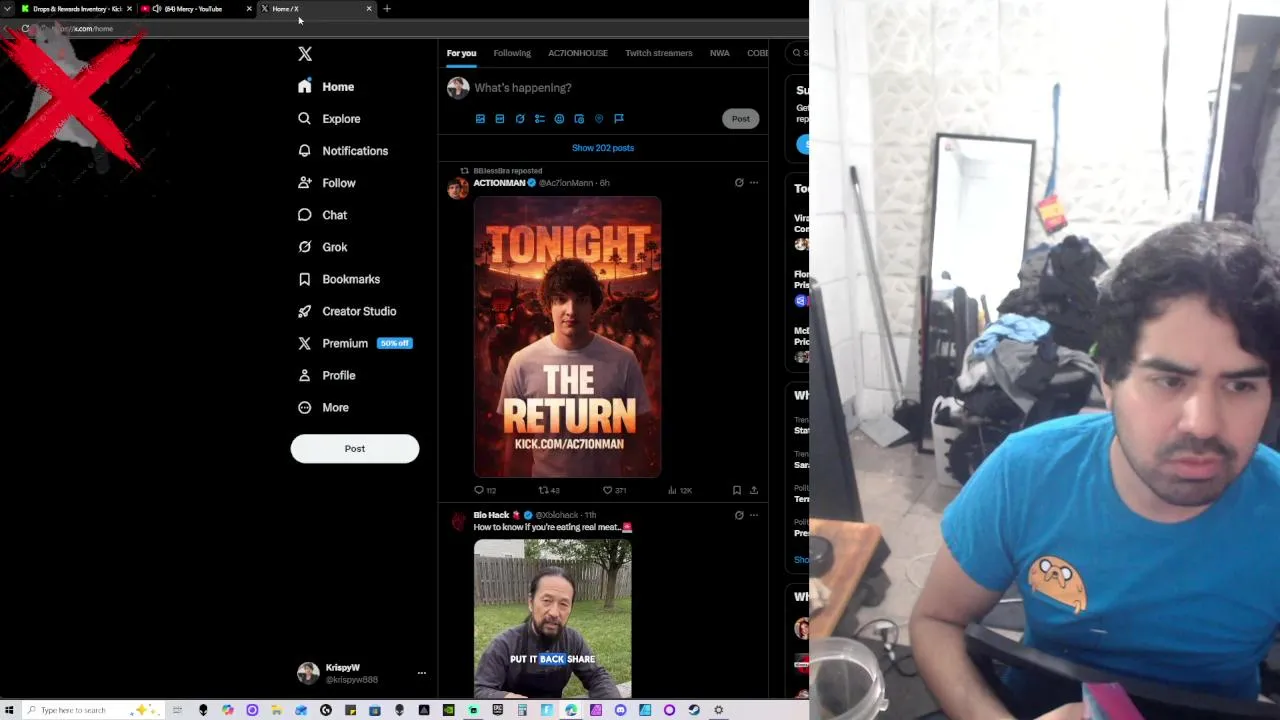Open ACTIONMAN profile name link
The height and width of the screenshot is (720, 1280).
click(x=499, y=183)
